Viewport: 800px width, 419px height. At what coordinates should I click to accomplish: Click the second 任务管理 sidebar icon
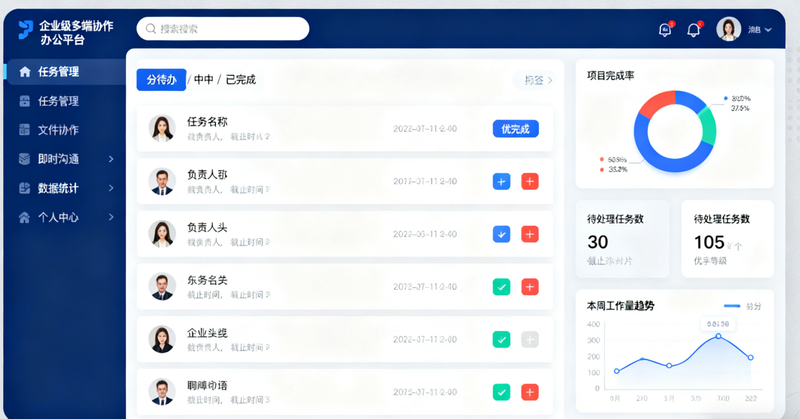pyautogui.click(x=24, y=101)
